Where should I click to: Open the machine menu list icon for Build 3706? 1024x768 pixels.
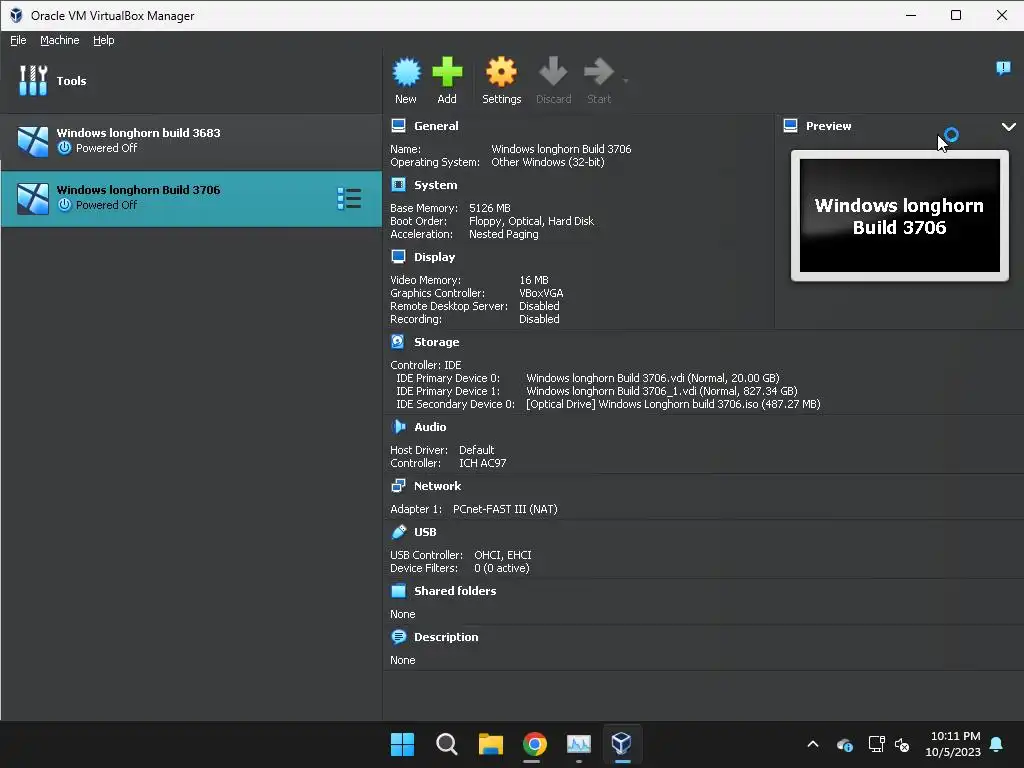(x=349, y=199)
